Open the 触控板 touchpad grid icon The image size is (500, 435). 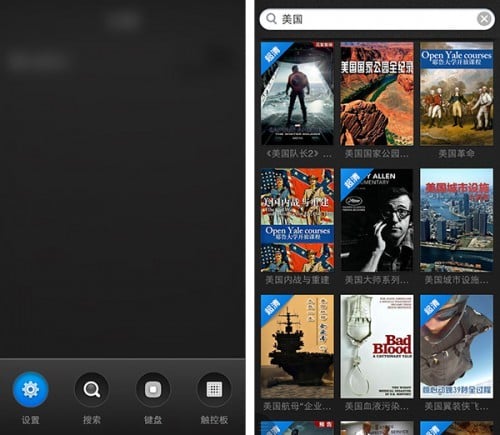(x=214, y=389)
